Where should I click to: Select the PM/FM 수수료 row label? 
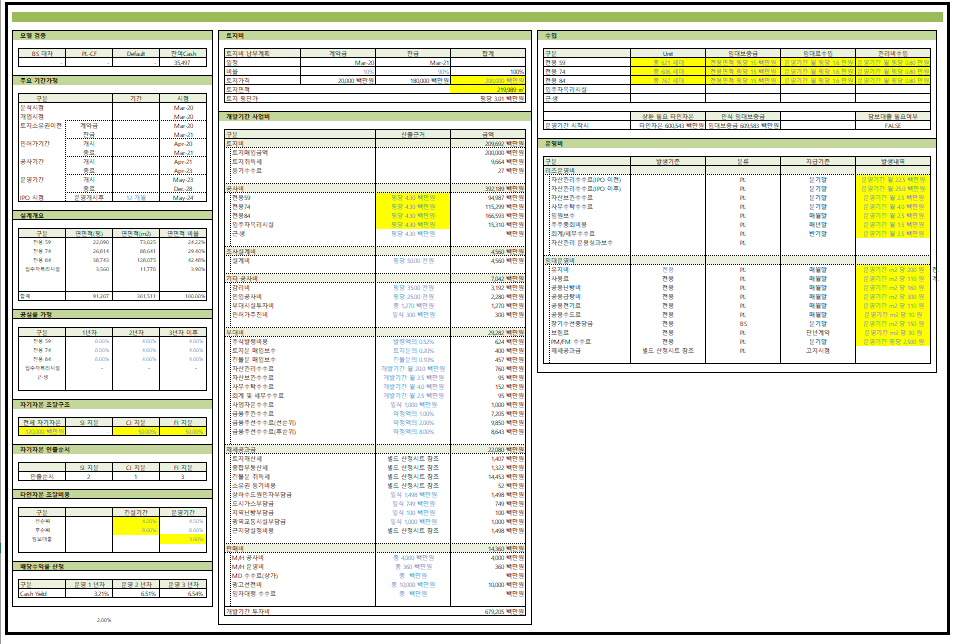[571, 342]
